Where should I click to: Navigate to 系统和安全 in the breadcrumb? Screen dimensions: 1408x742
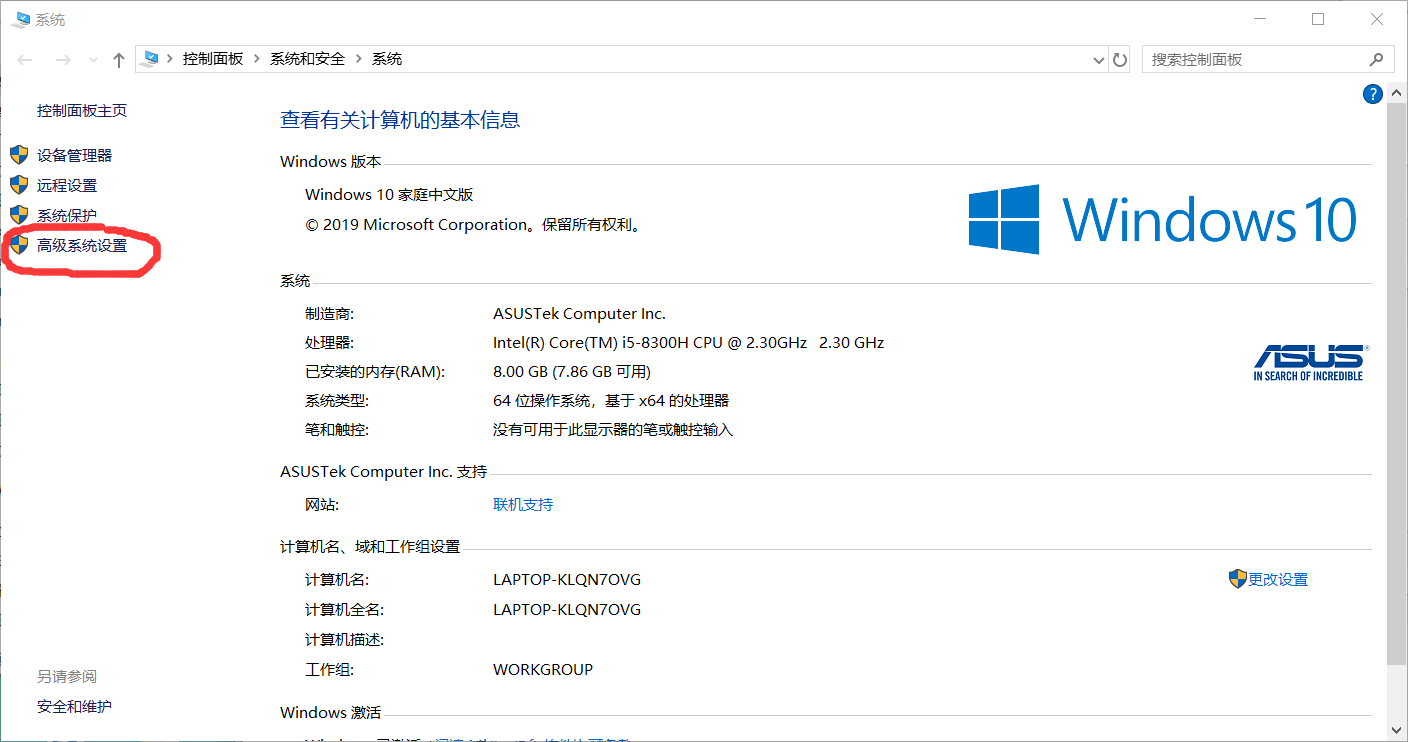[307, 59]
